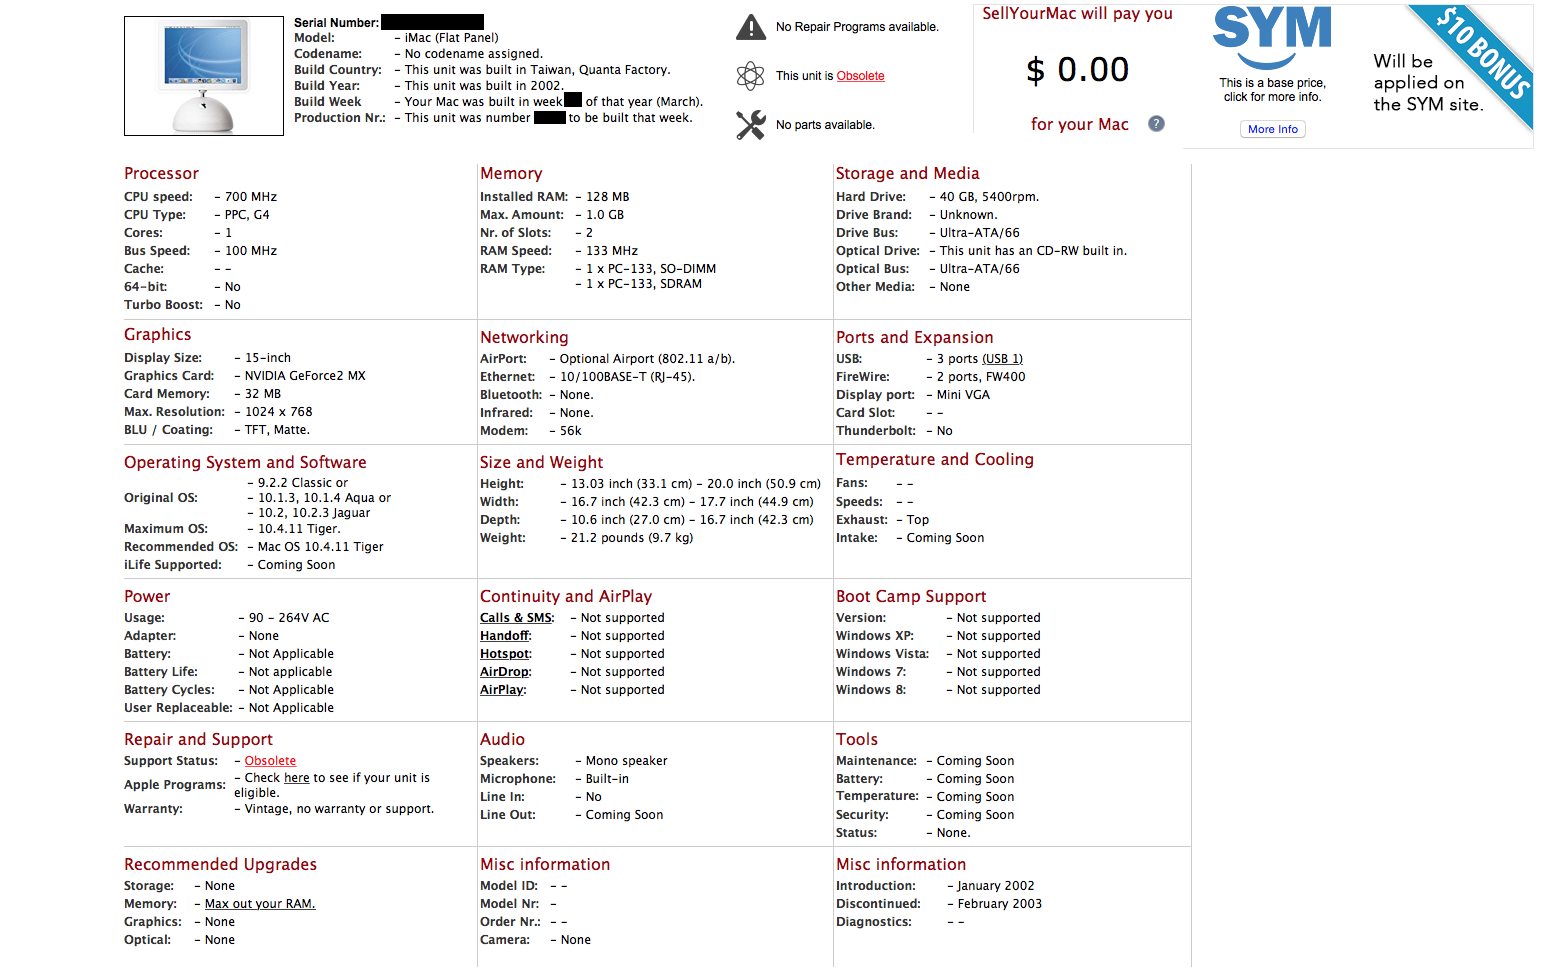This screenshot has height=970, width=1542.
Task: Open the AirPlay link
Action: tap(502, 690)
